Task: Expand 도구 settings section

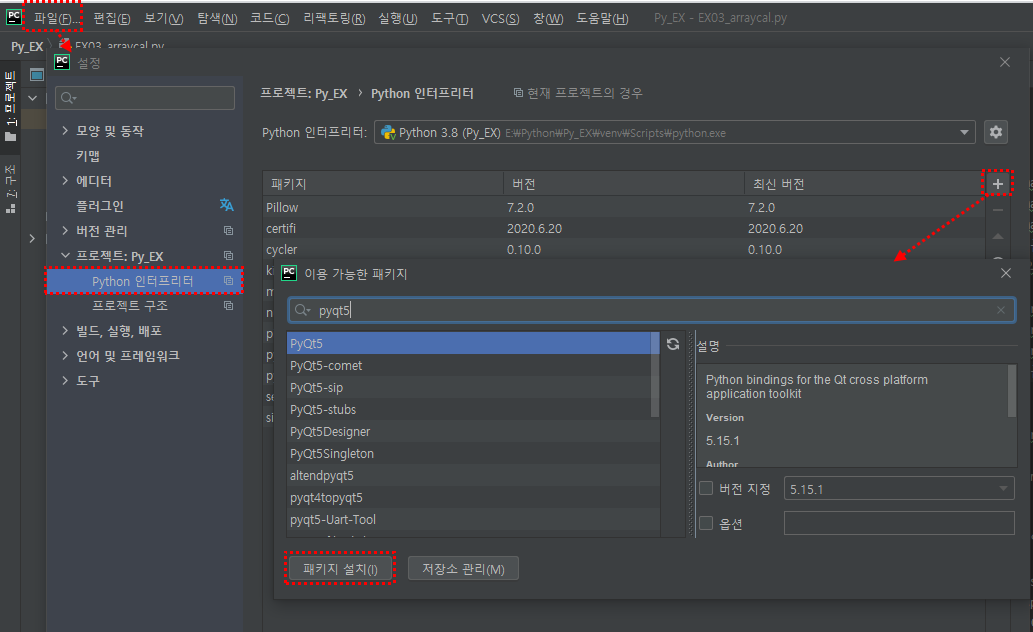Action: coord(65,381)
